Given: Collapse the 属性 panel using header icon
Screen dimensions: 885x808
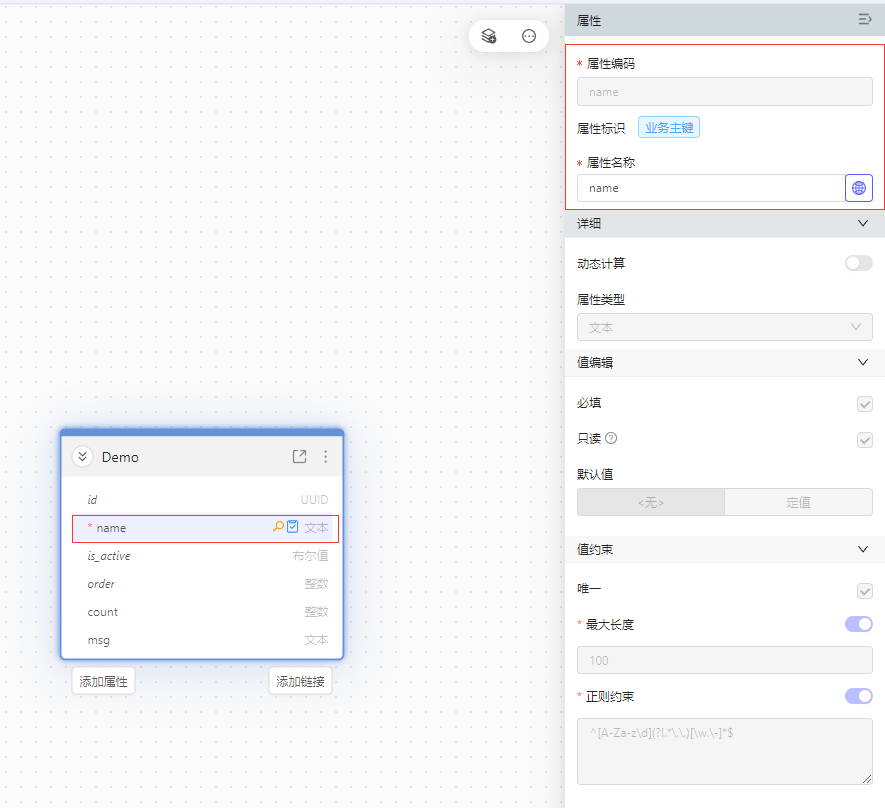Looking at the screenshot, I should point(864,20).
